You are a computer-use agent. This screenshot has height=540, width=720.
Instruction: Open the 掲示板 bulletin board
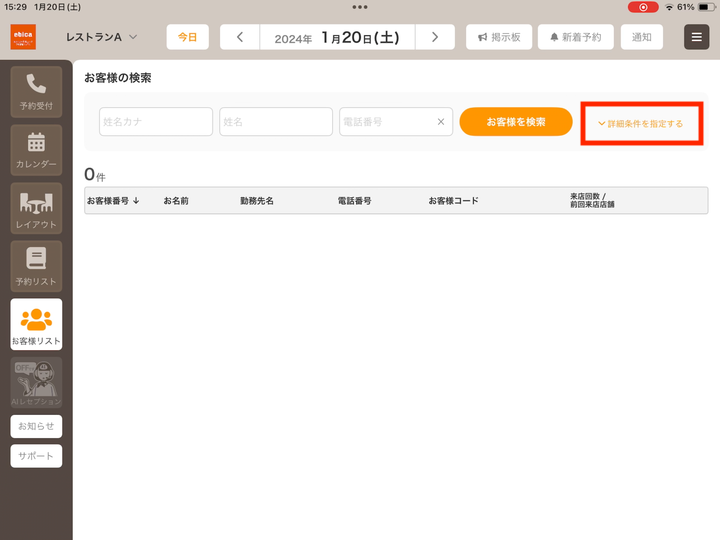click(x=499, y=37)
